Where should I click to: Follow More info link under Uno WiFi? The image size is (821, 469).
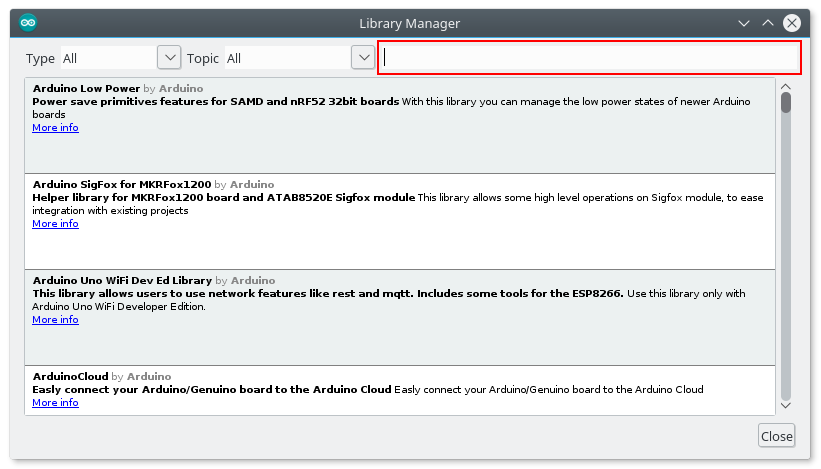pyautogui.click(x=55, y=320)
